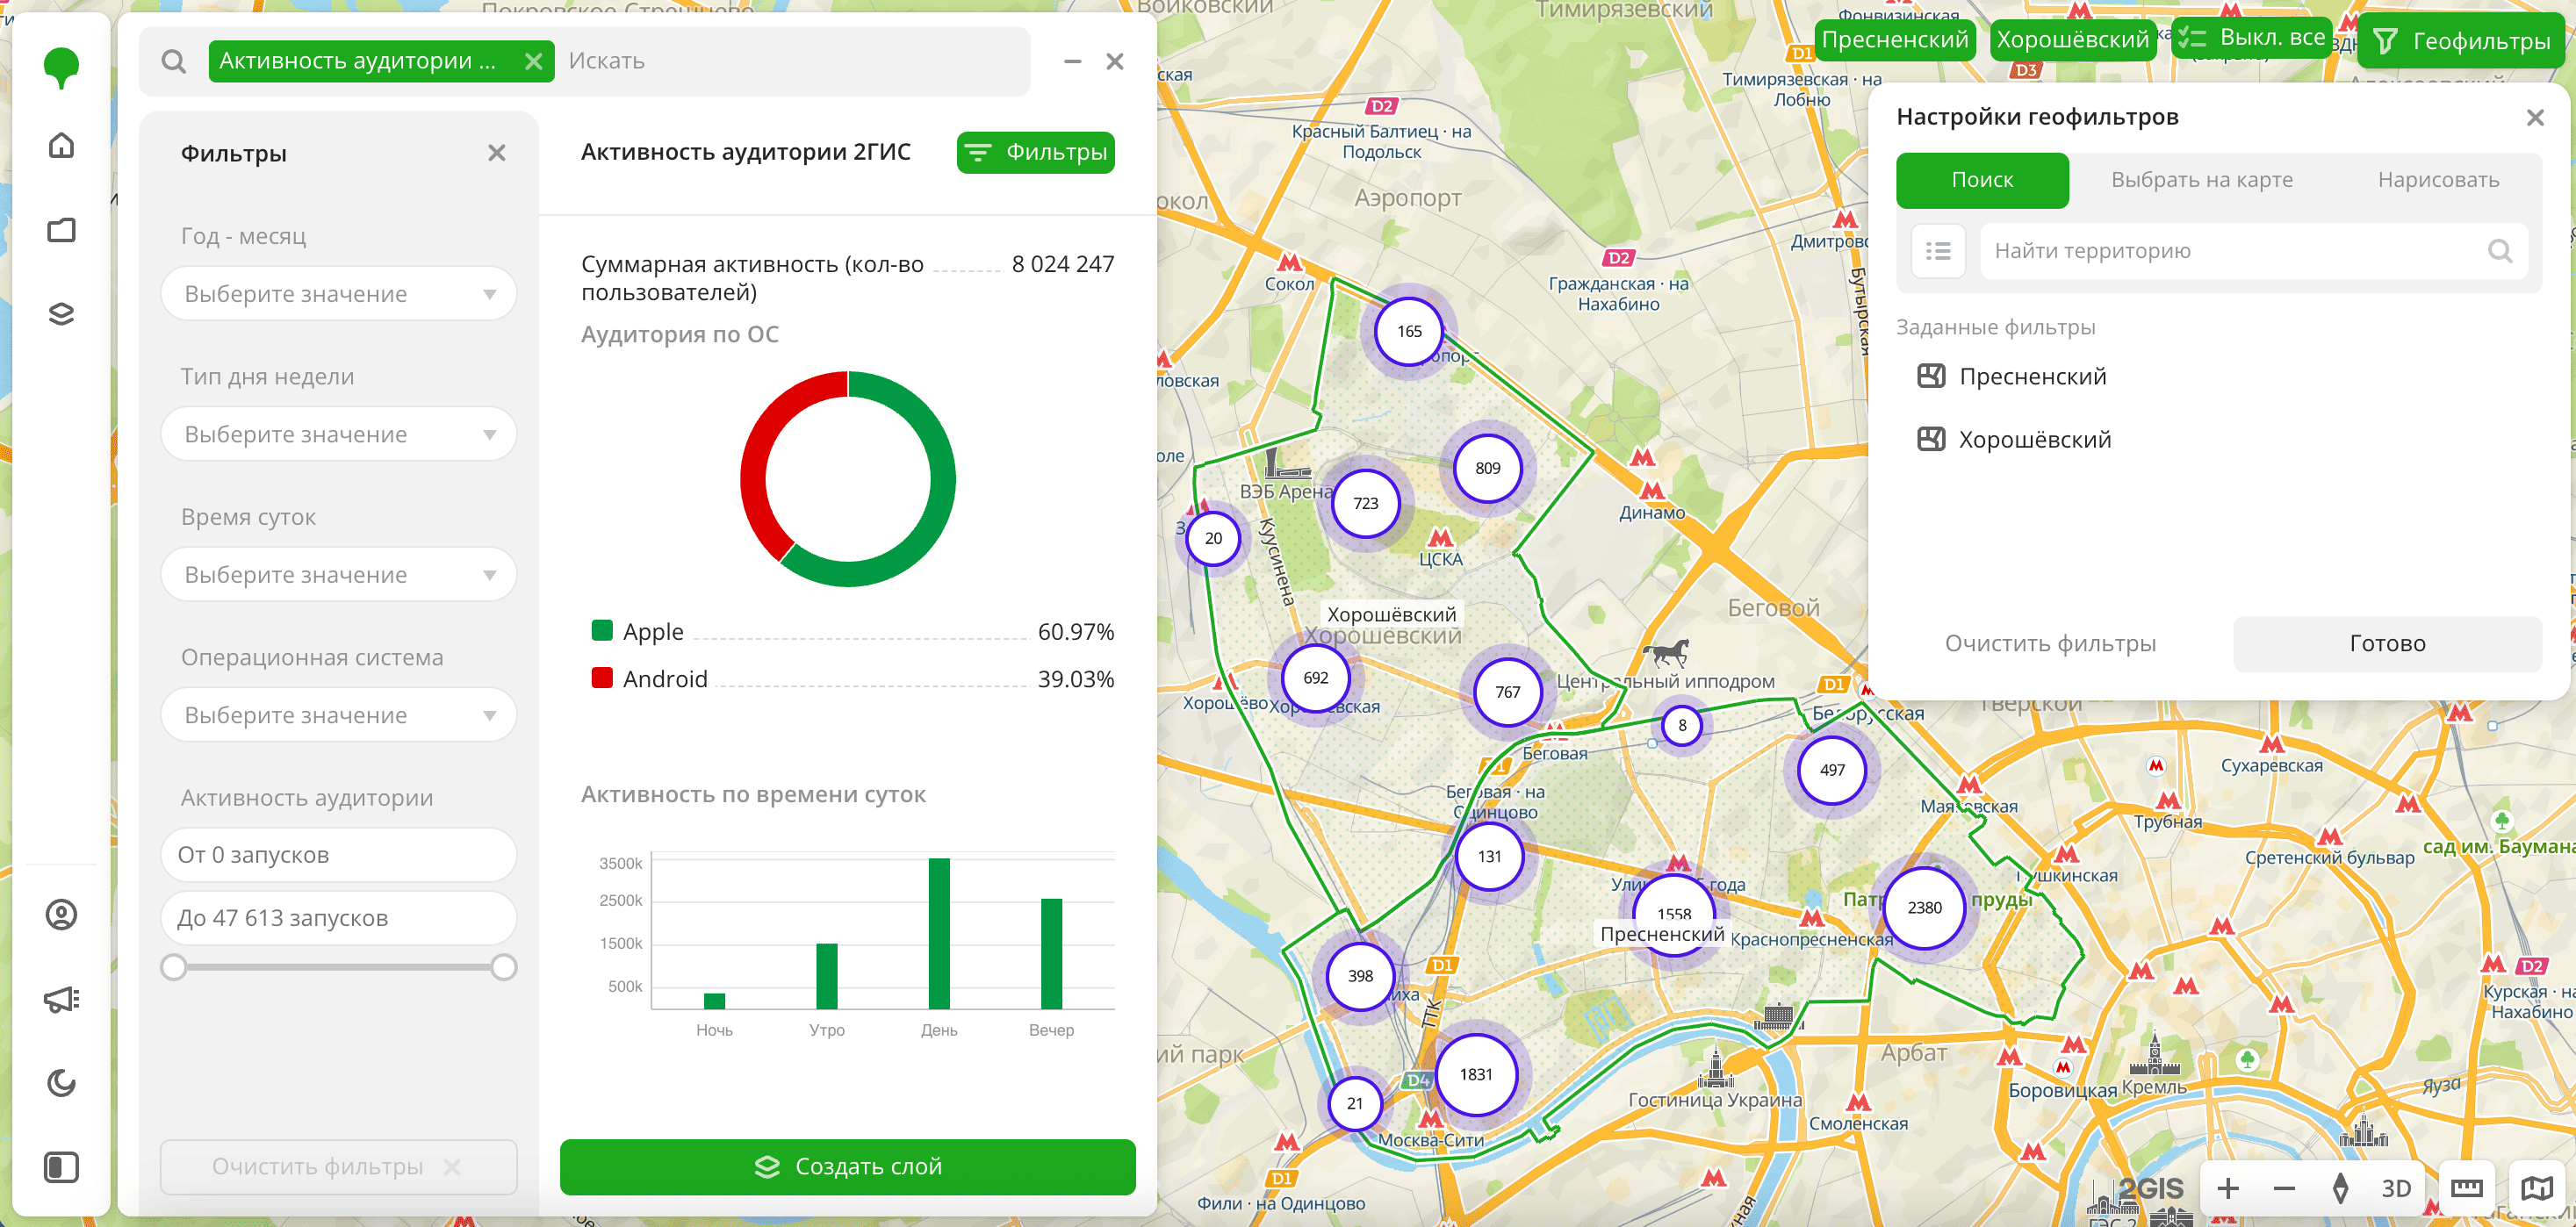Open territory list icon in geofilters
Viewport: 2576px width, 1227px height.
(1938, 251)
